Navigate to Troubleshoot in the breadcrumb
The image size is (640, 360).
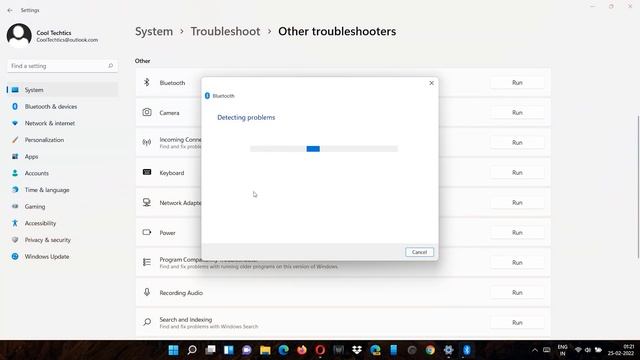click(225, 31)
